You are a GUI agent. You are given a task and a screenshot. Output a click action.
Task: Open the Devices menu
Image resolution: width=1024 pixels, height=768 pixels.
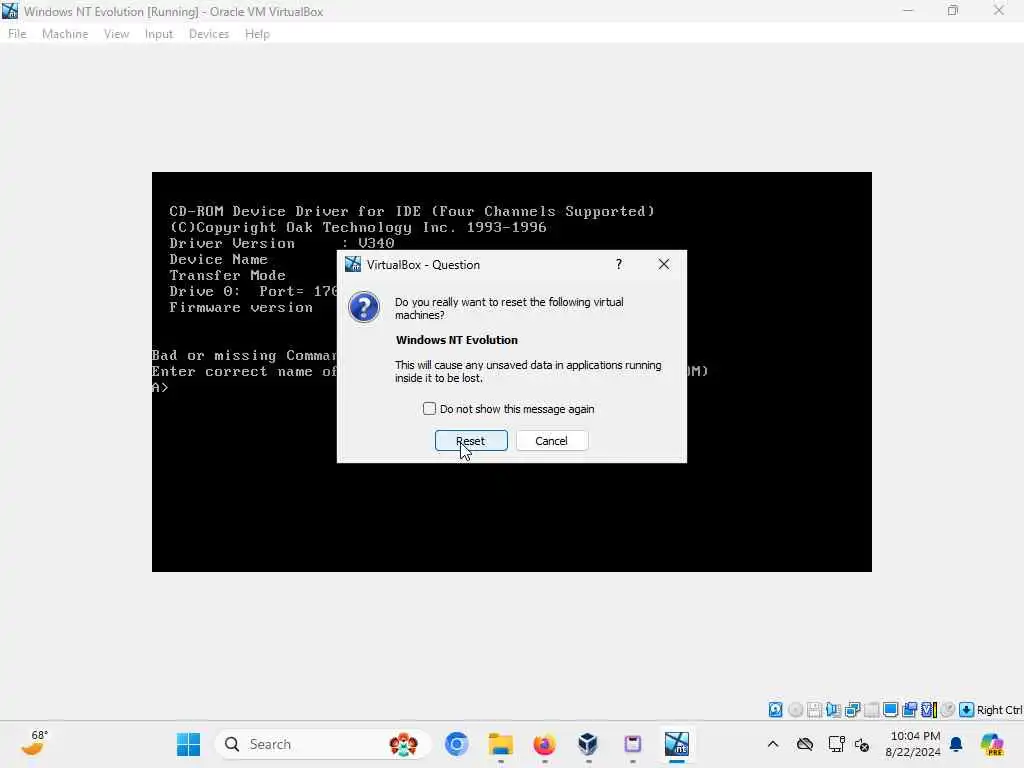pos(209,34)
